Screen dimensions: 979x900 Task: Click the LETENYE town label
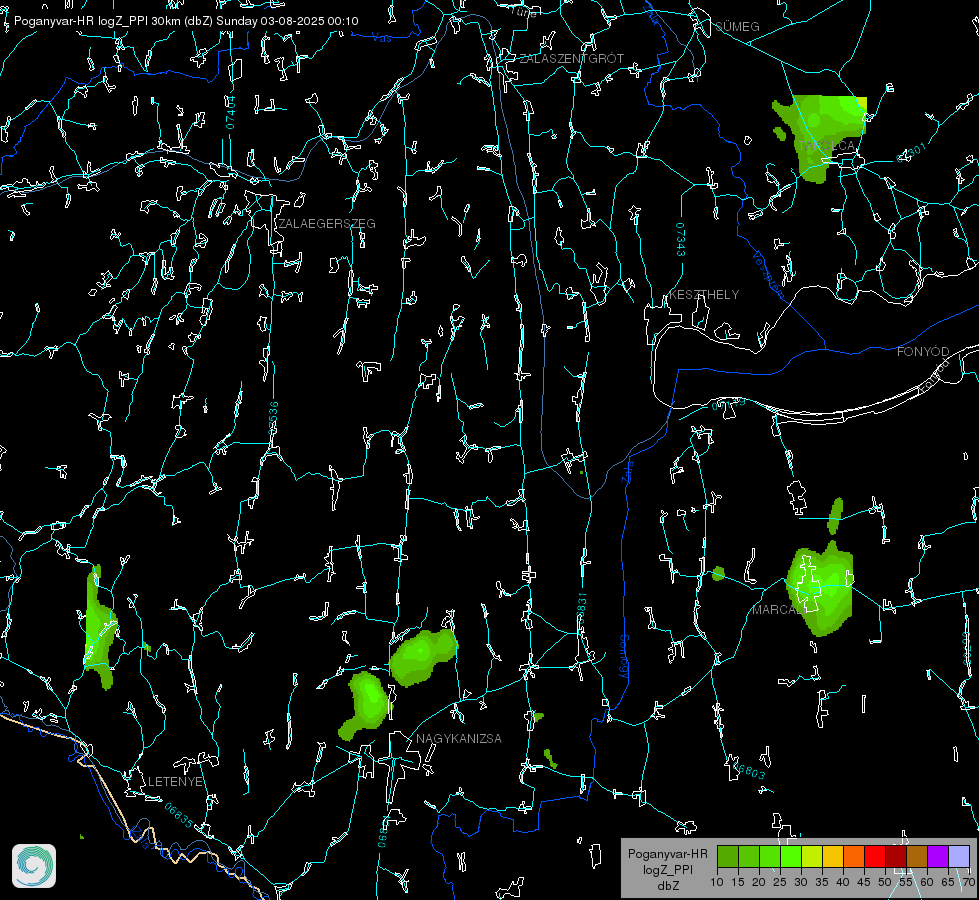coord(175,781)
